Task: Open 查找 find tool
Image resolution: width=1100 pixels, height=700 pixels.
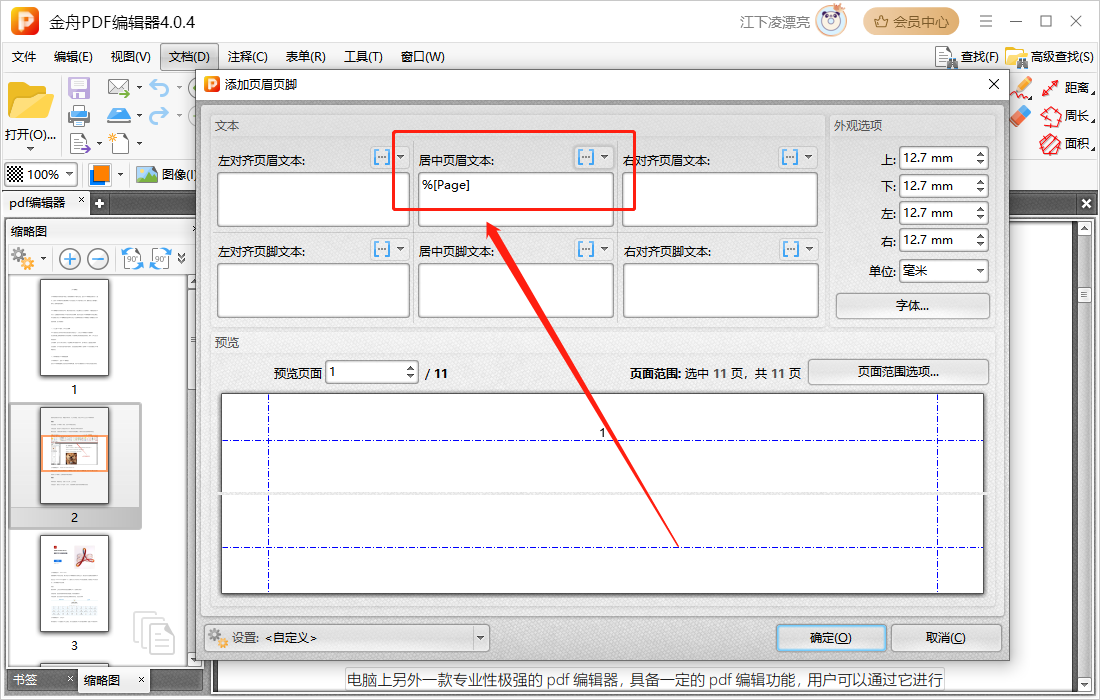Action: point(967,57)
